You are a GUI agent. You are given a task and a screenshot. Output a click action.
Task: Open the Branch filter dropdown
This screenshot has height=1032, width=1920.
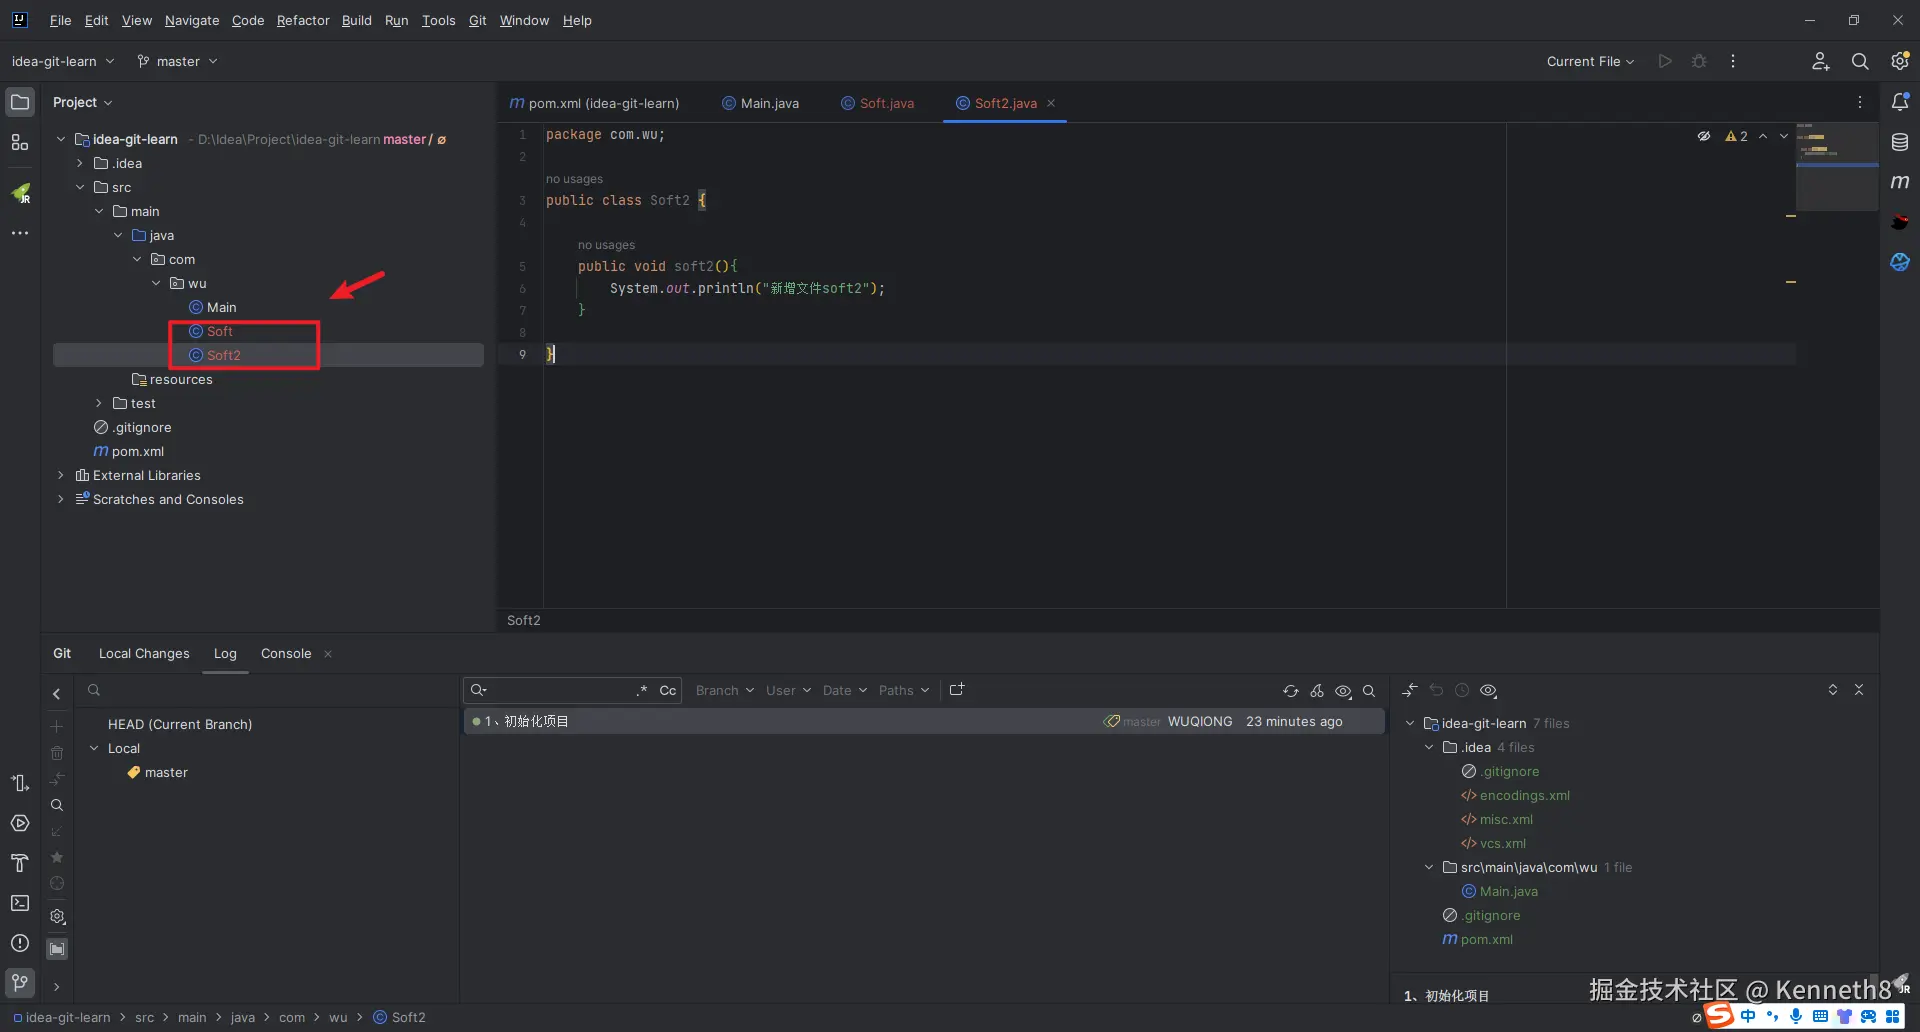point(724,691)
